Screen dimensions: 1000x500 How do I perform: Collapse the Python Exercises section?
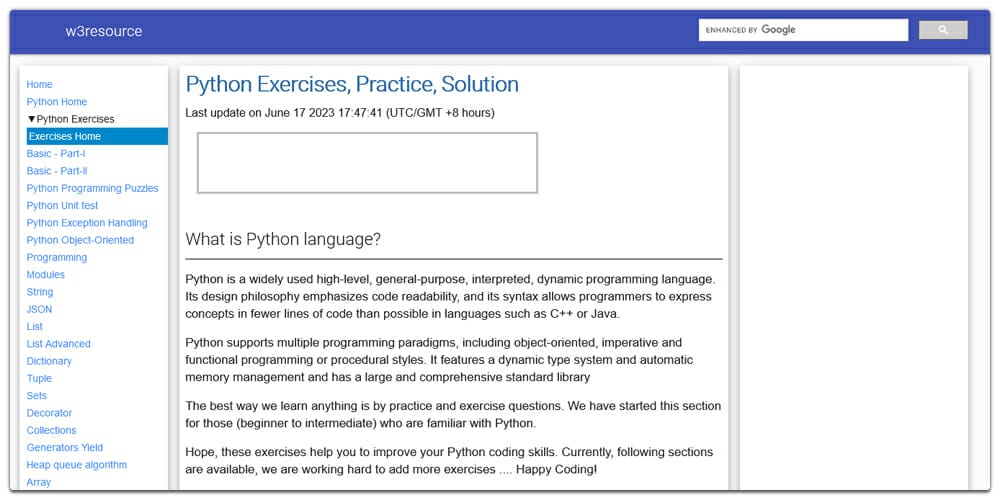point(71,119)
